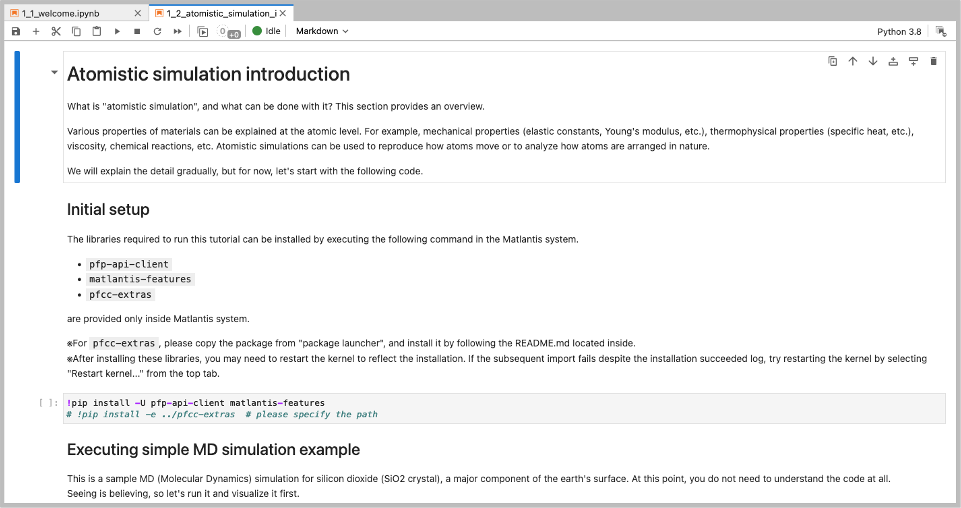The image size is (961, 508).
Task: Collapse the Atomistic simulation introduction heading
Action: click(53, 74)
